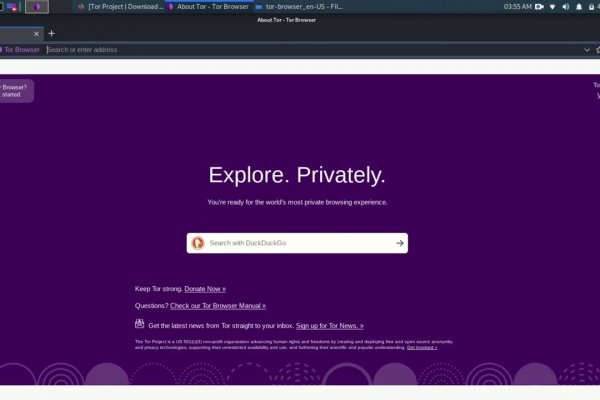The image size is (600, 400).
Task: Focus the Search with DuckDuckGo field
Action: [298, 243]
